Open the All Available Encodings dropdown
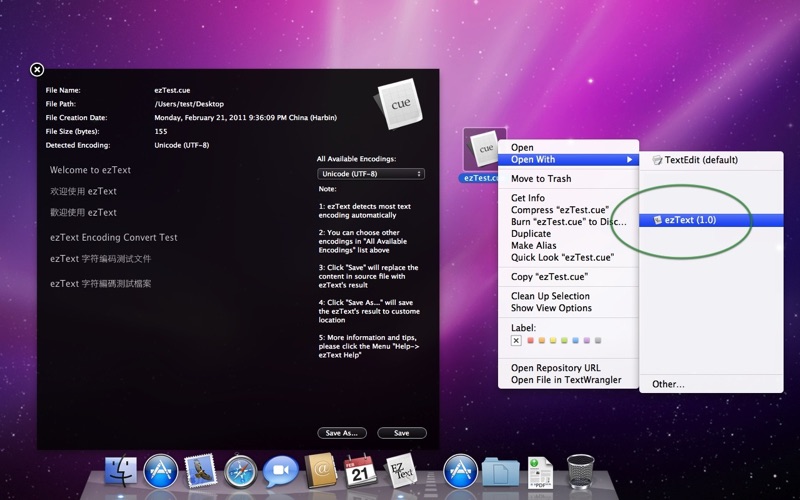The width and height of the screenshot is (800, 500). coord(370,174)
